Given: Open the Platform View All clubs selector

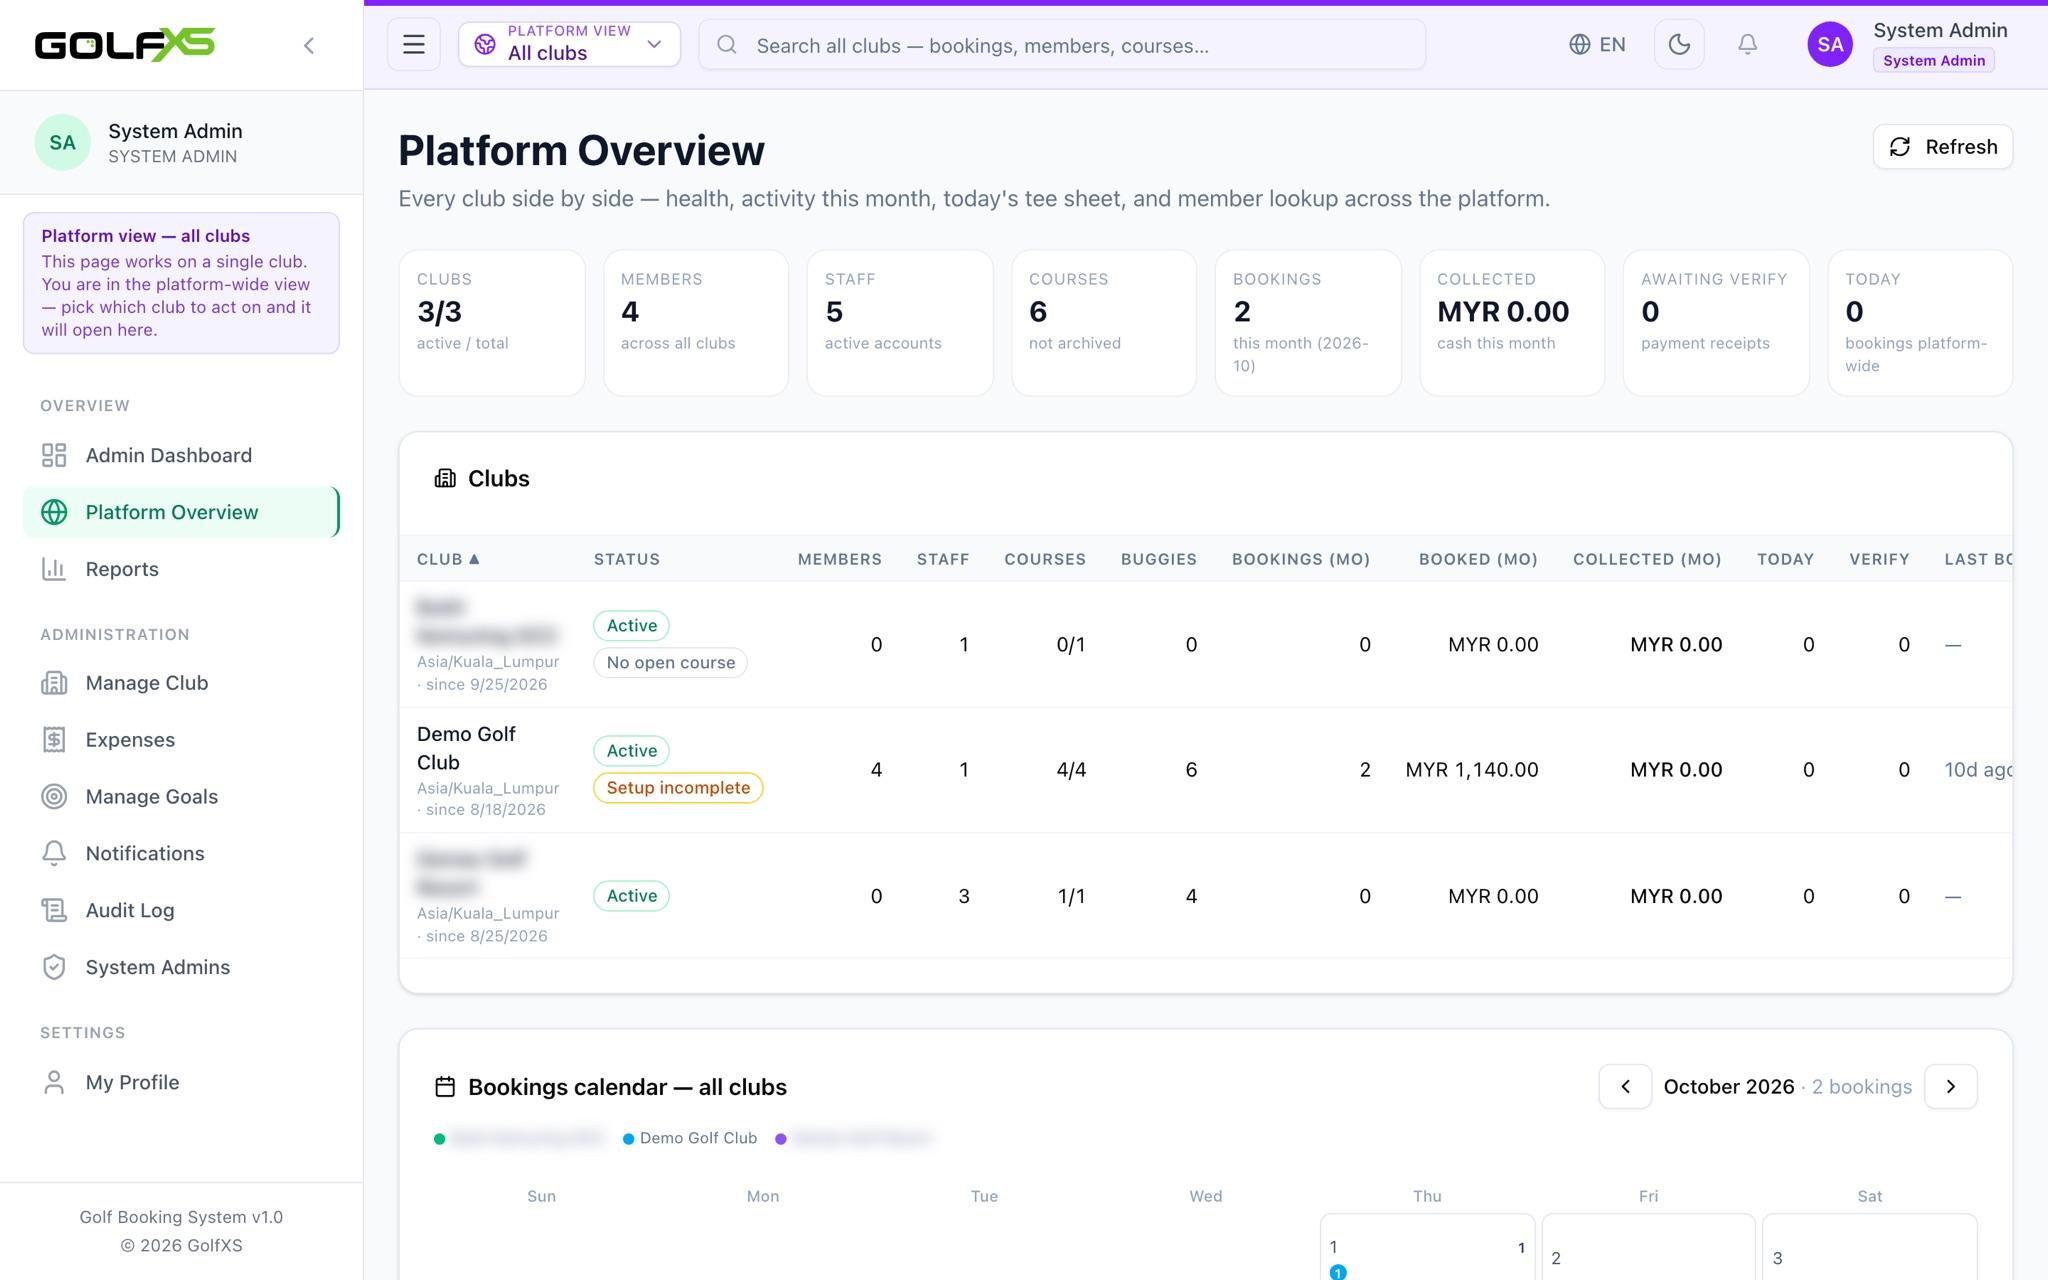Looking at the screenshot, I should click(x=569, y=45).
